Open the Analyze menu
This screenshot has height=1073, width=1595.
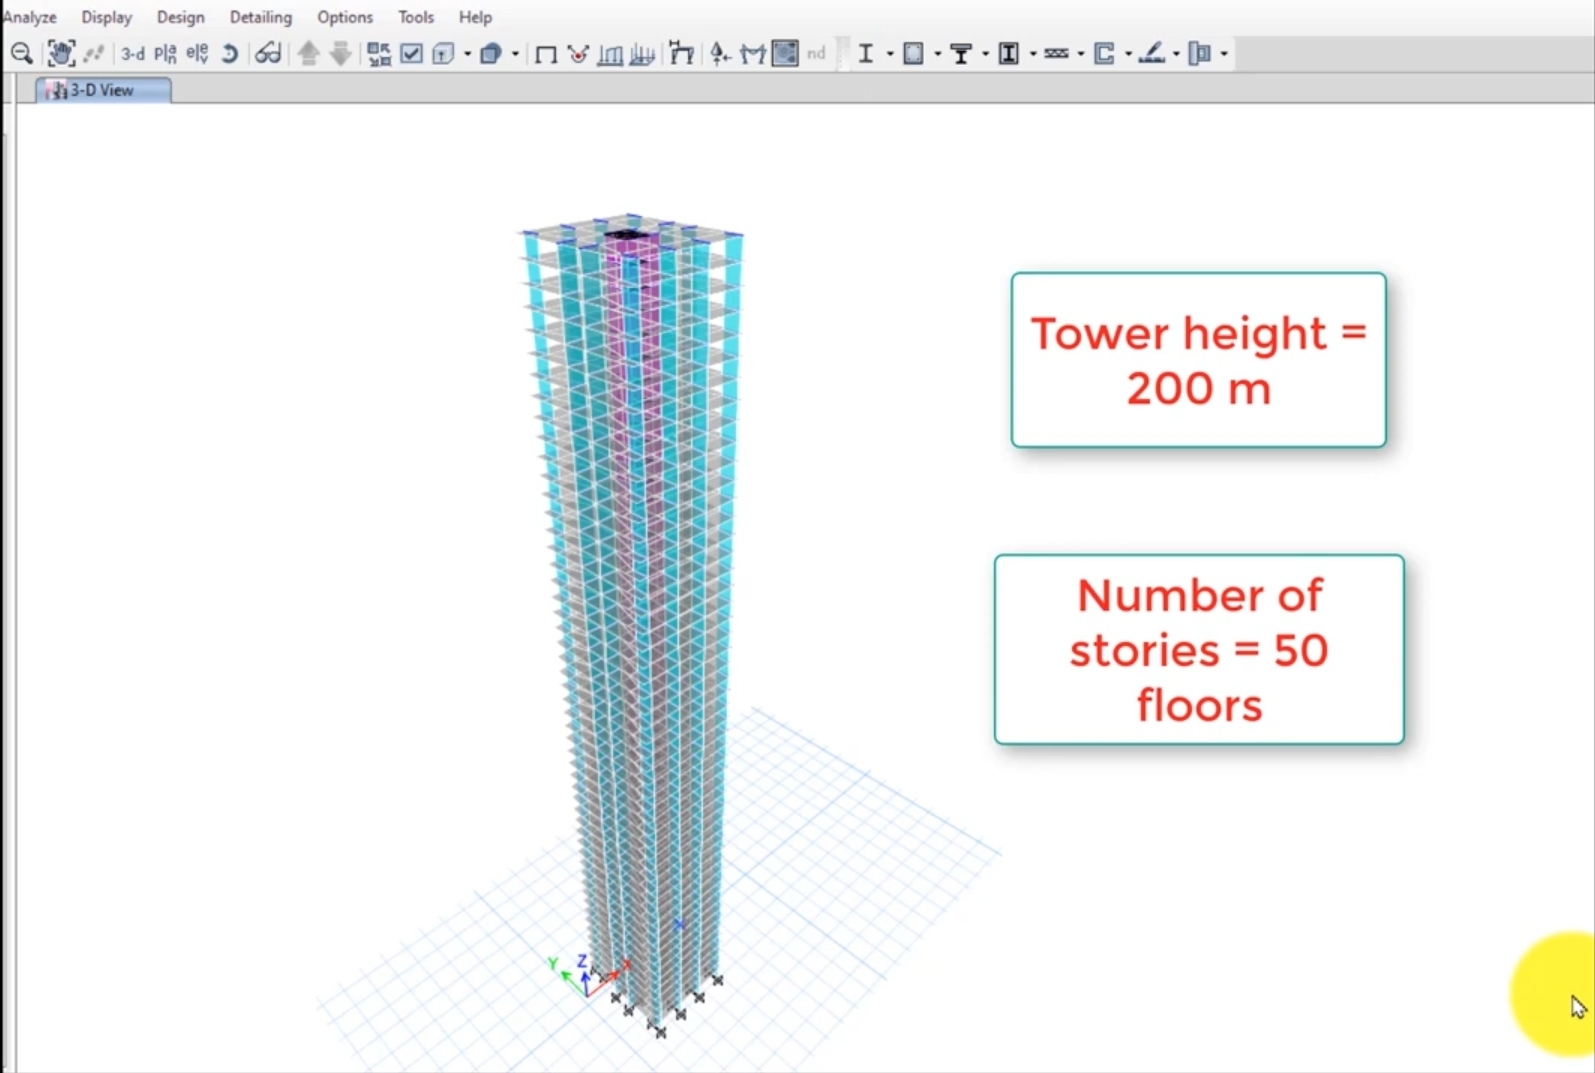[29, 17]
